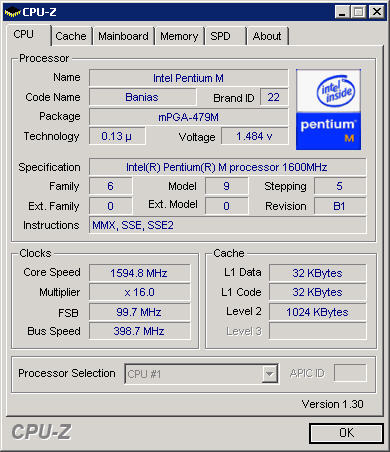Image resolution: width=390 pixels, height=452 pixels.
Task: Click the Core Speed value 1594.8 MHz
Action: 140,273
